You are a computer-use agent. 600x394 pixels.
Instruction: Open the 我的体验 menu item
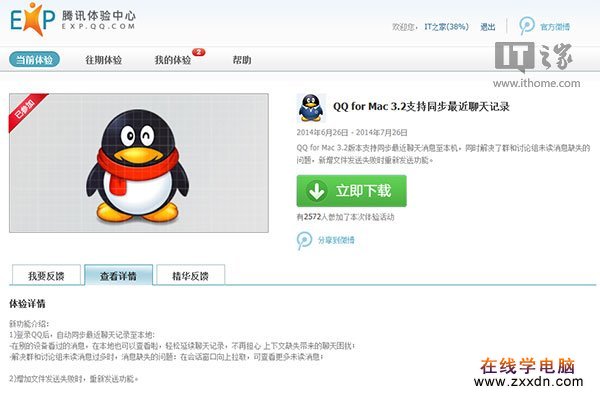click(x=173, y=60)
